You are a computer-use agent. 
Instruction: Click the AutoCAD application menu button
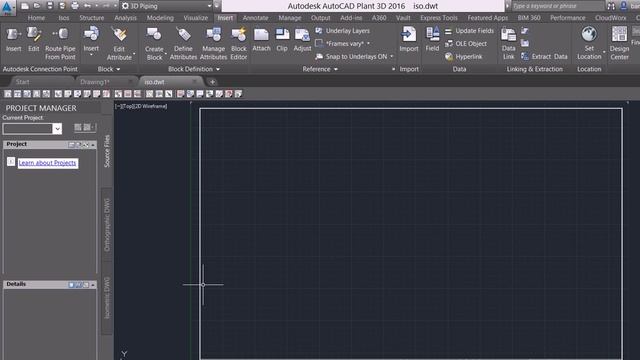[x=7, y=7]
